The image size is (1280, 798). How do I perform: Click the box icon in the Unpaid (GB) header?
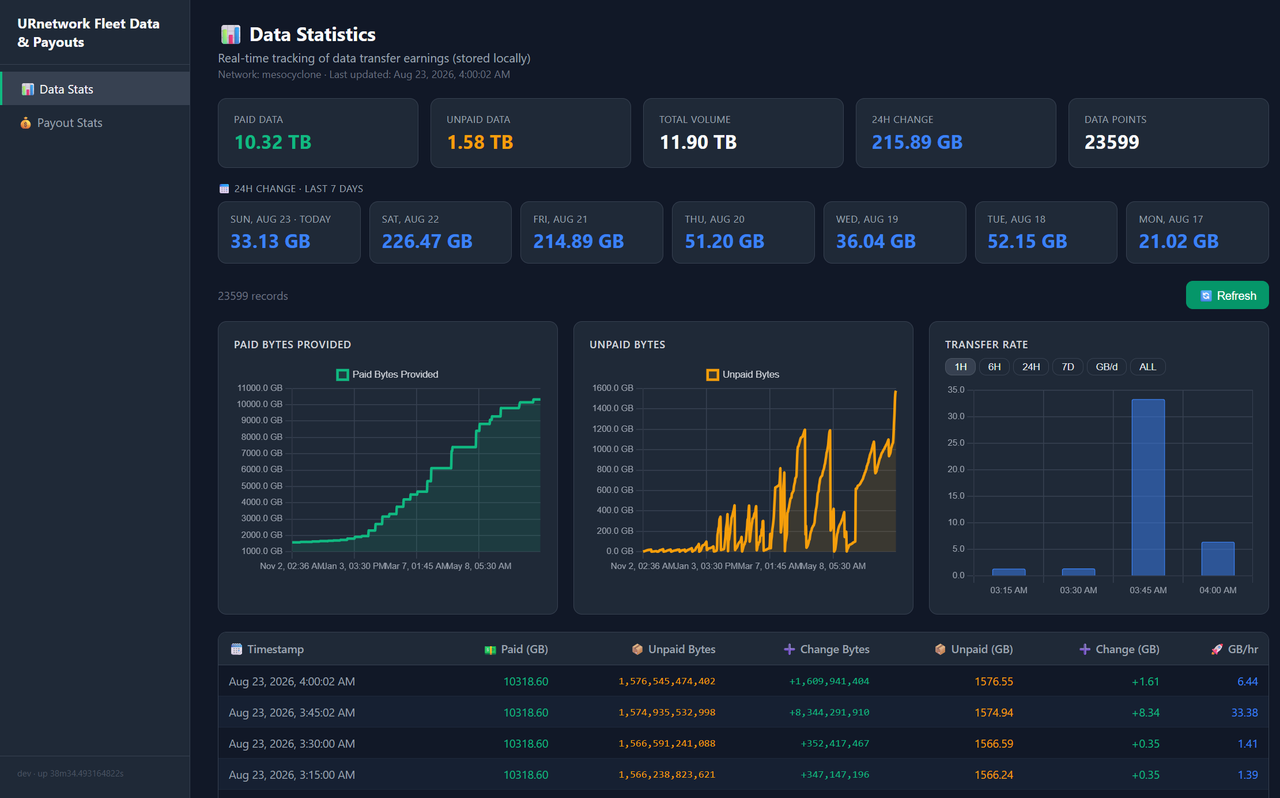point(940,649)
